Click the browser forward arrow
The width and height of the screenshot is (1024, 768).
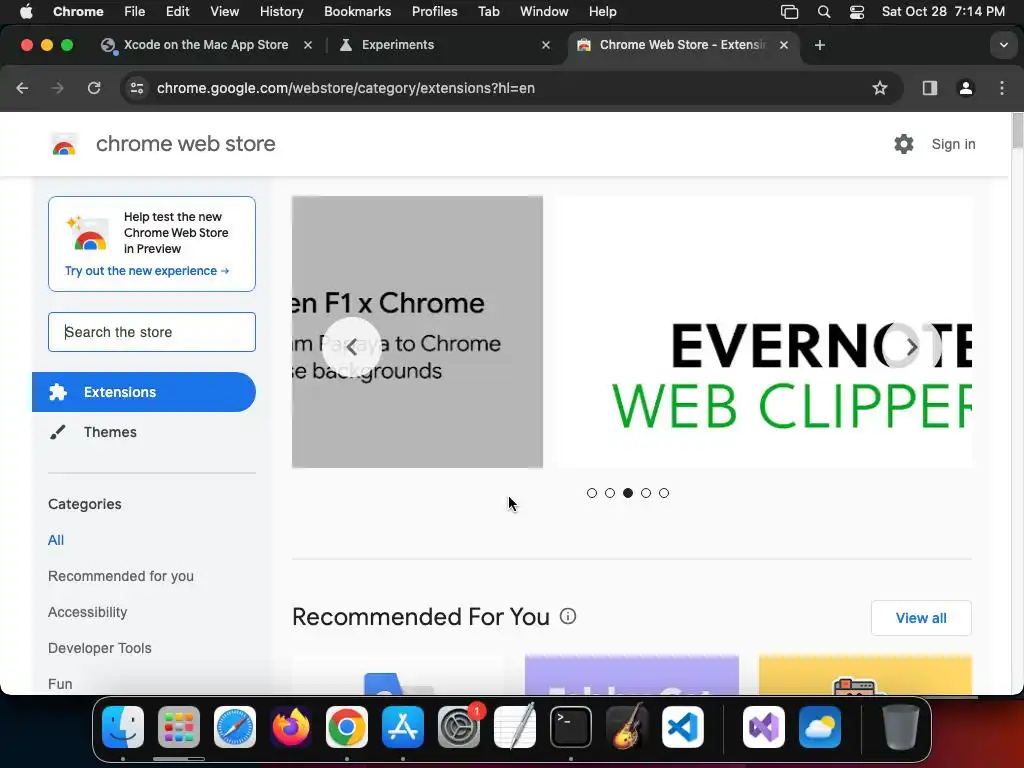[57, 88]
